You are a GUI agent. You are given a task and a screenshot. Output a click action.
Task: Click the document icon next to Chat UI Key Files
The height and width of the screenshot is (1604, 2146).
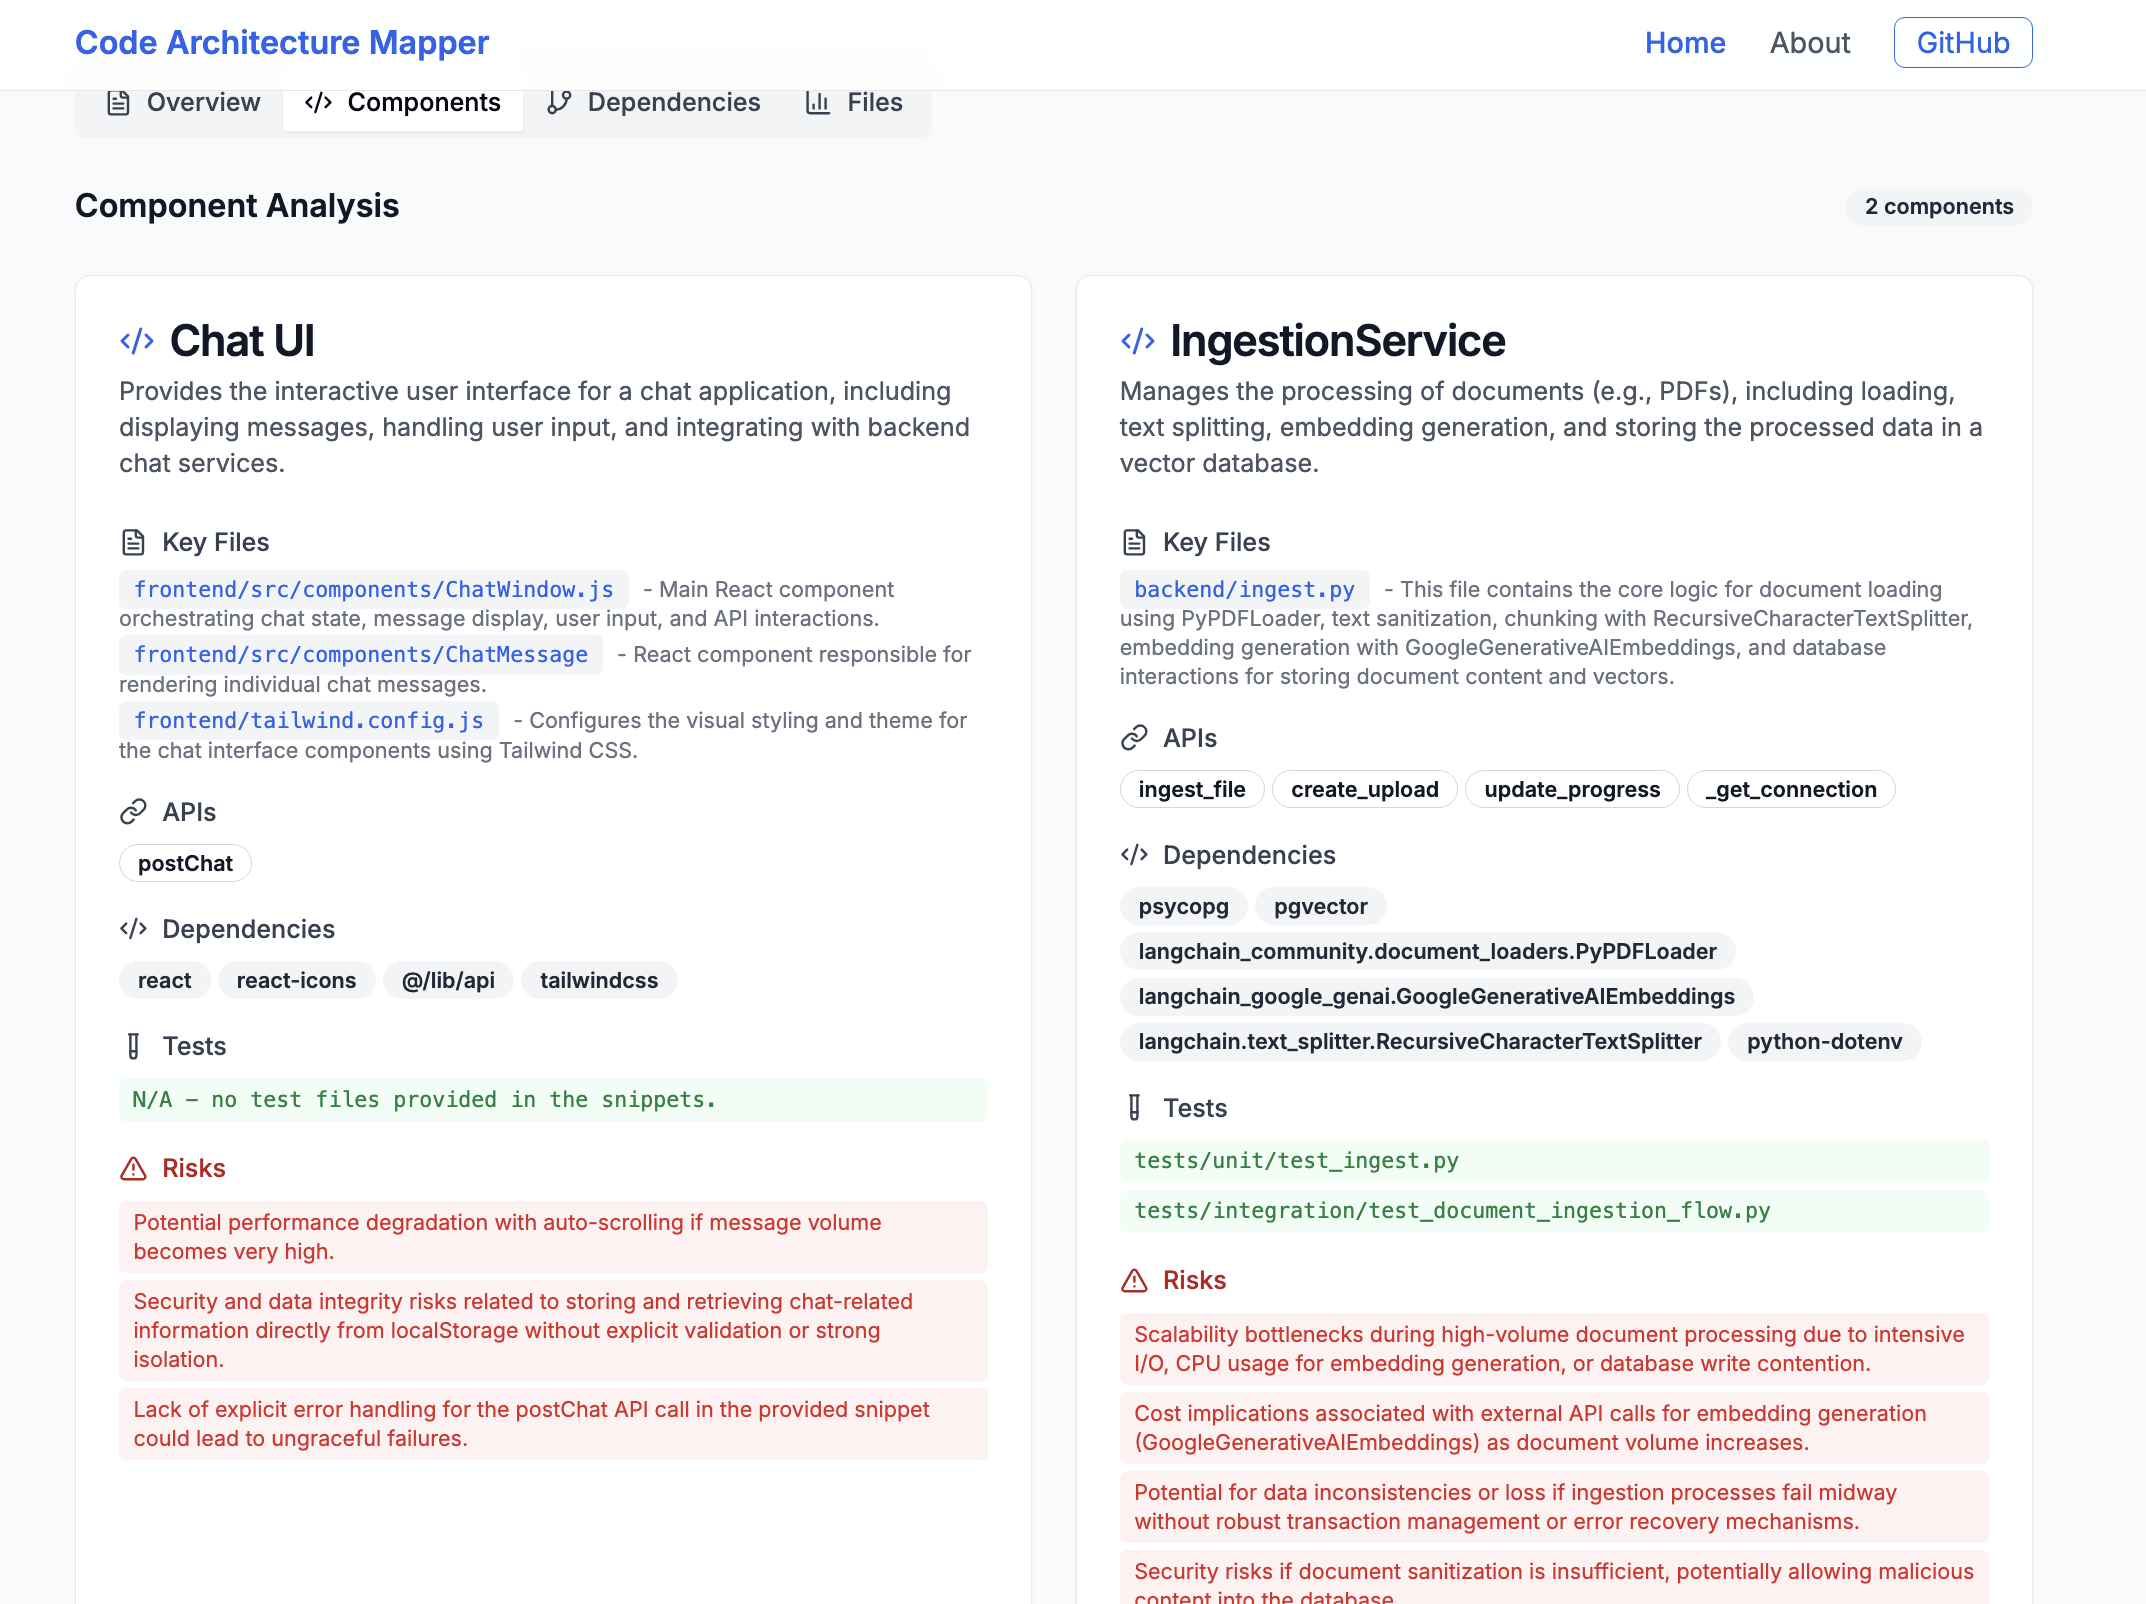(133, 542)
